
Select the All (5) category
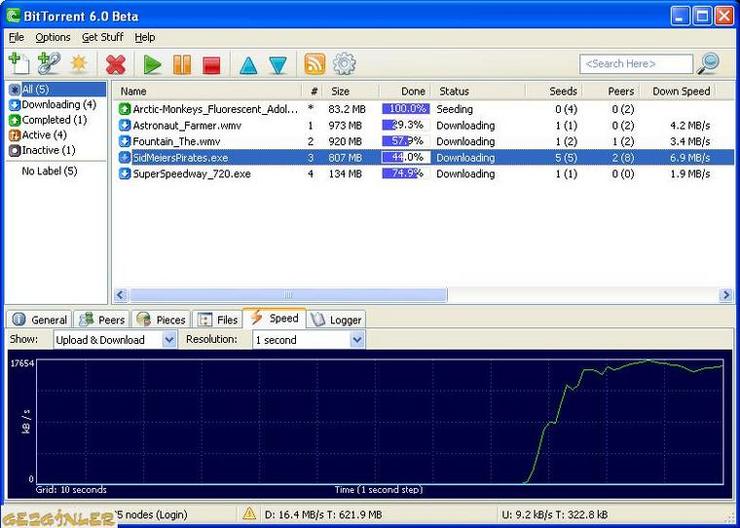pos(57,89)
